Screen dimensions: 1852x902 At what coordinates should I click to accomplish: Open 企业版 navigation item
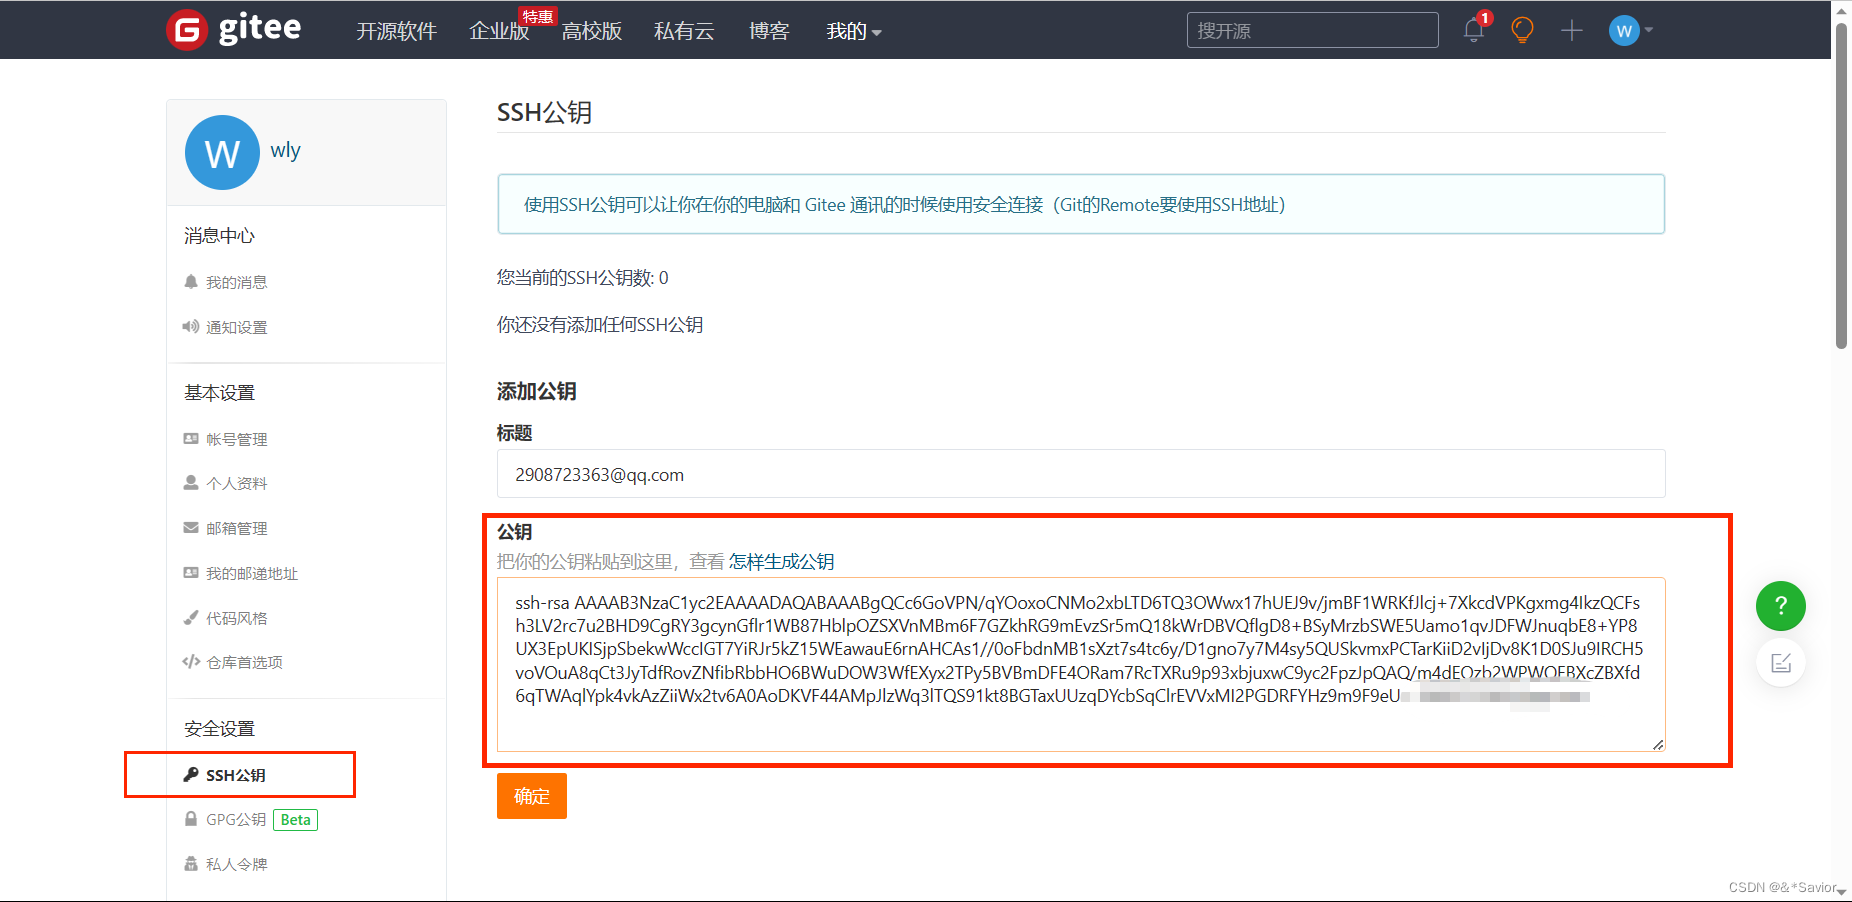499,32
